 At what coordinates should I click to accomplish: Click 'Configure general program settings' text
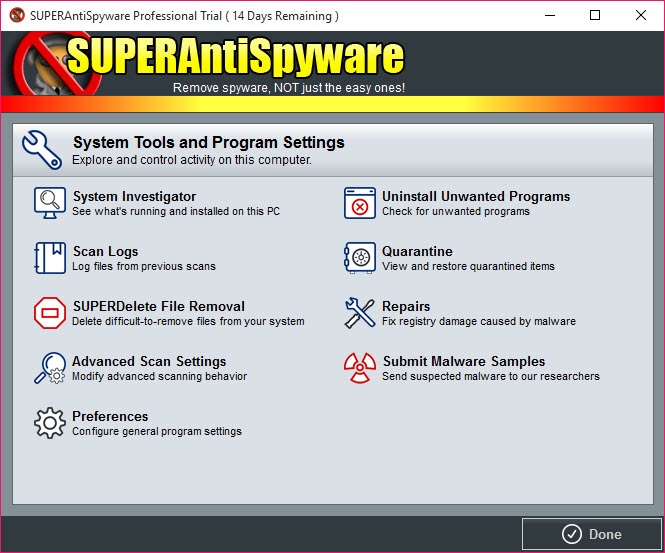[156, 431]
